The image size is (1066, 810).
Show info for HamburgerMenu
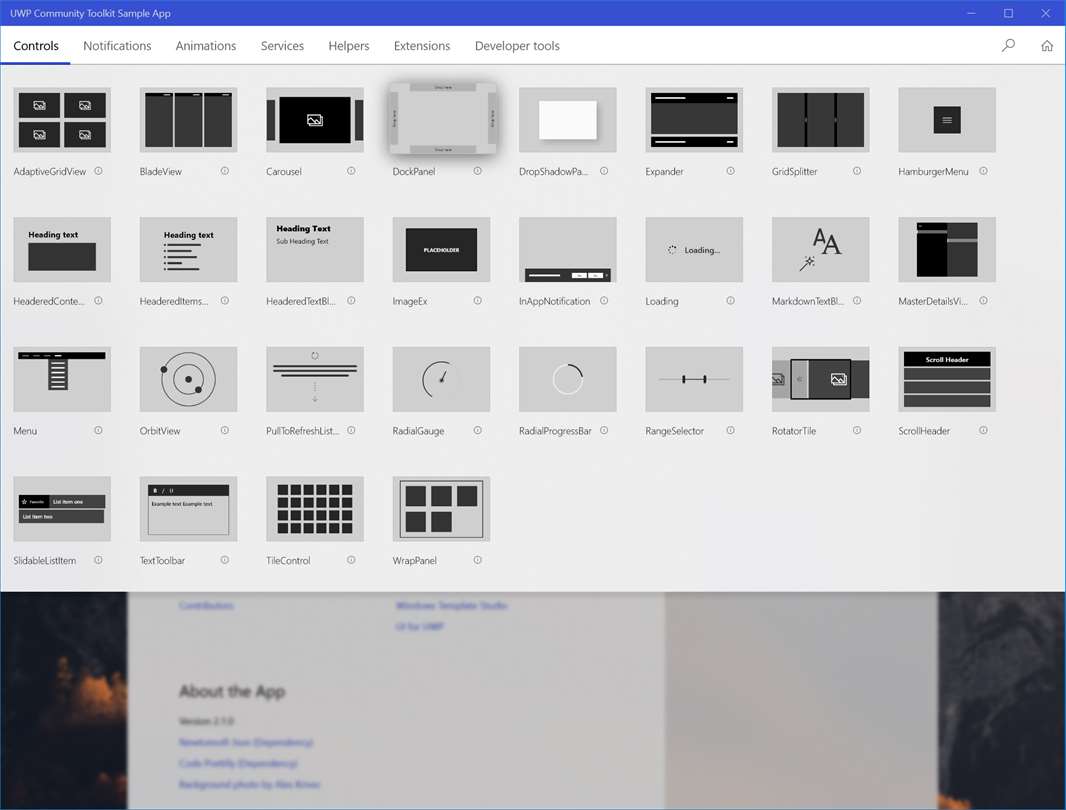click(x=984, y=171)
